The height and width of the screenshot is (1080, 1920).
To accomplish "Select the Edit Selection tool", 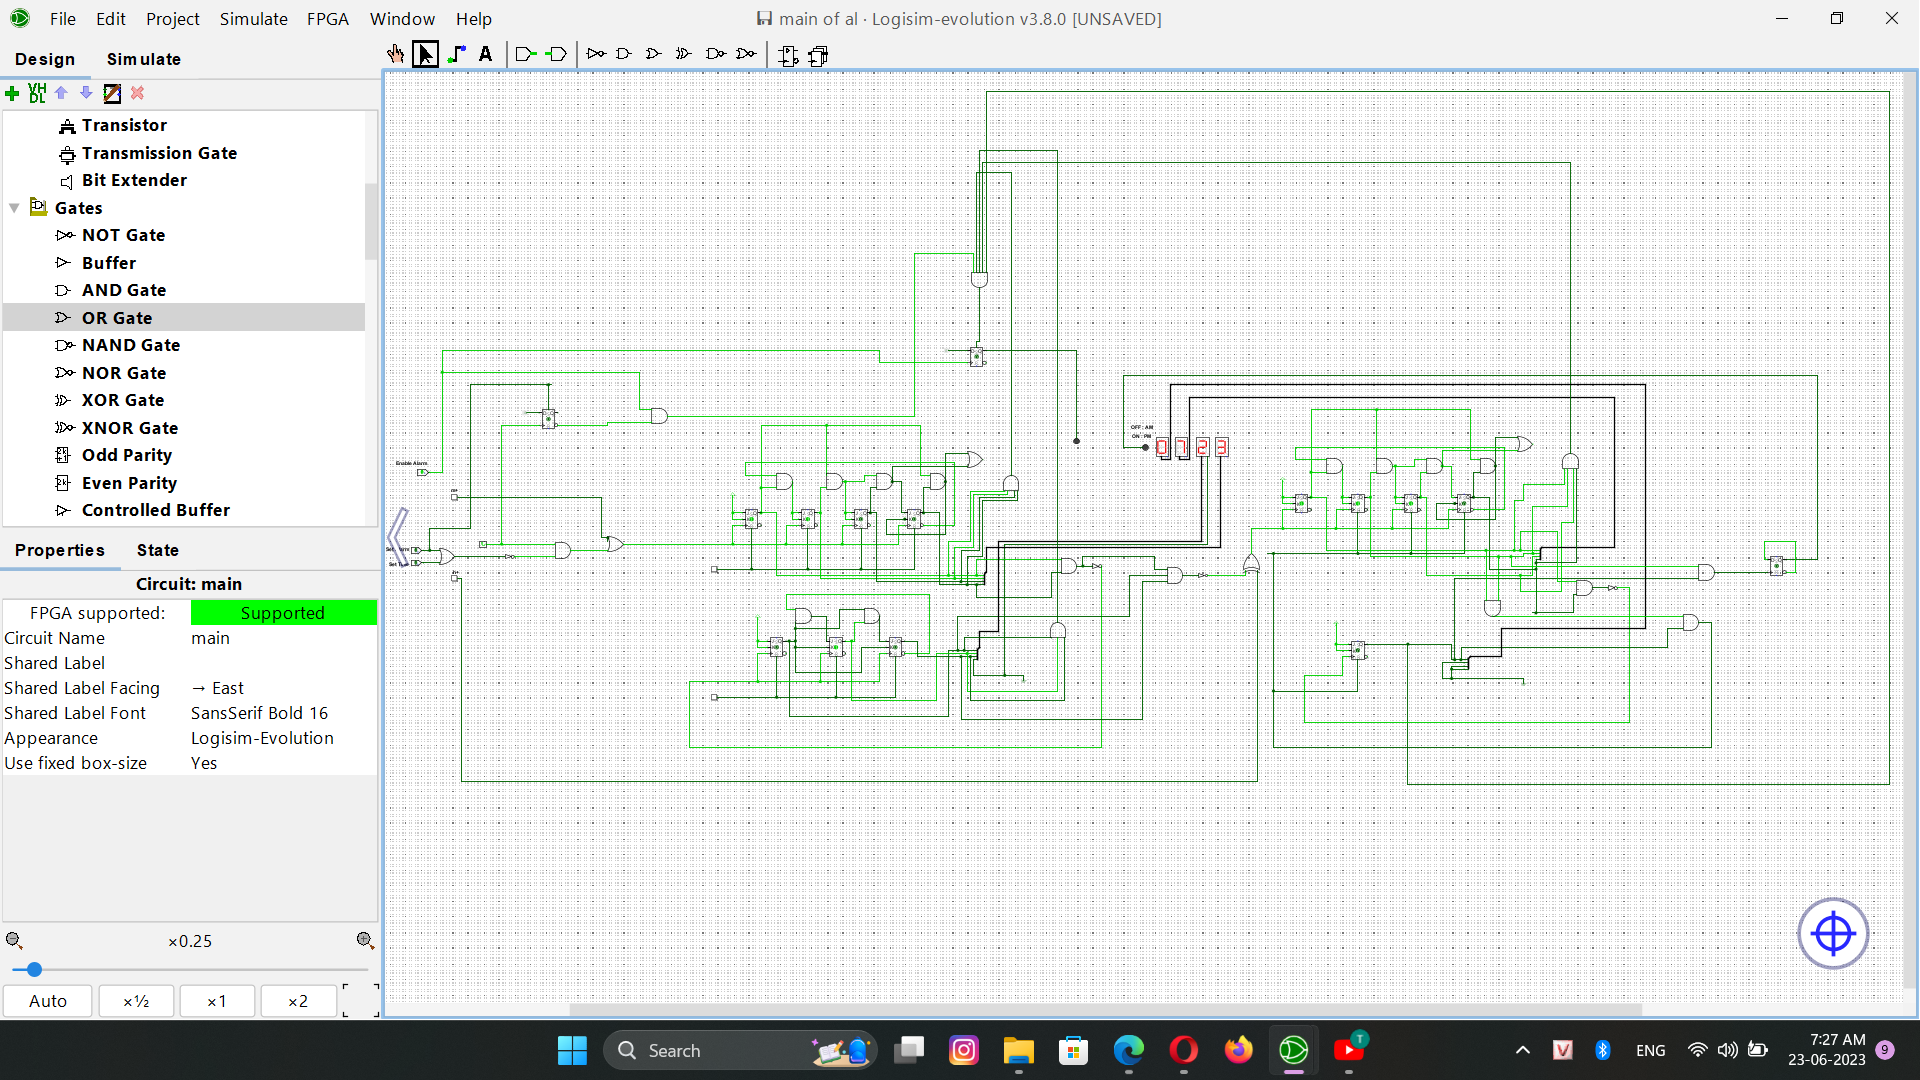I will 426,54.
